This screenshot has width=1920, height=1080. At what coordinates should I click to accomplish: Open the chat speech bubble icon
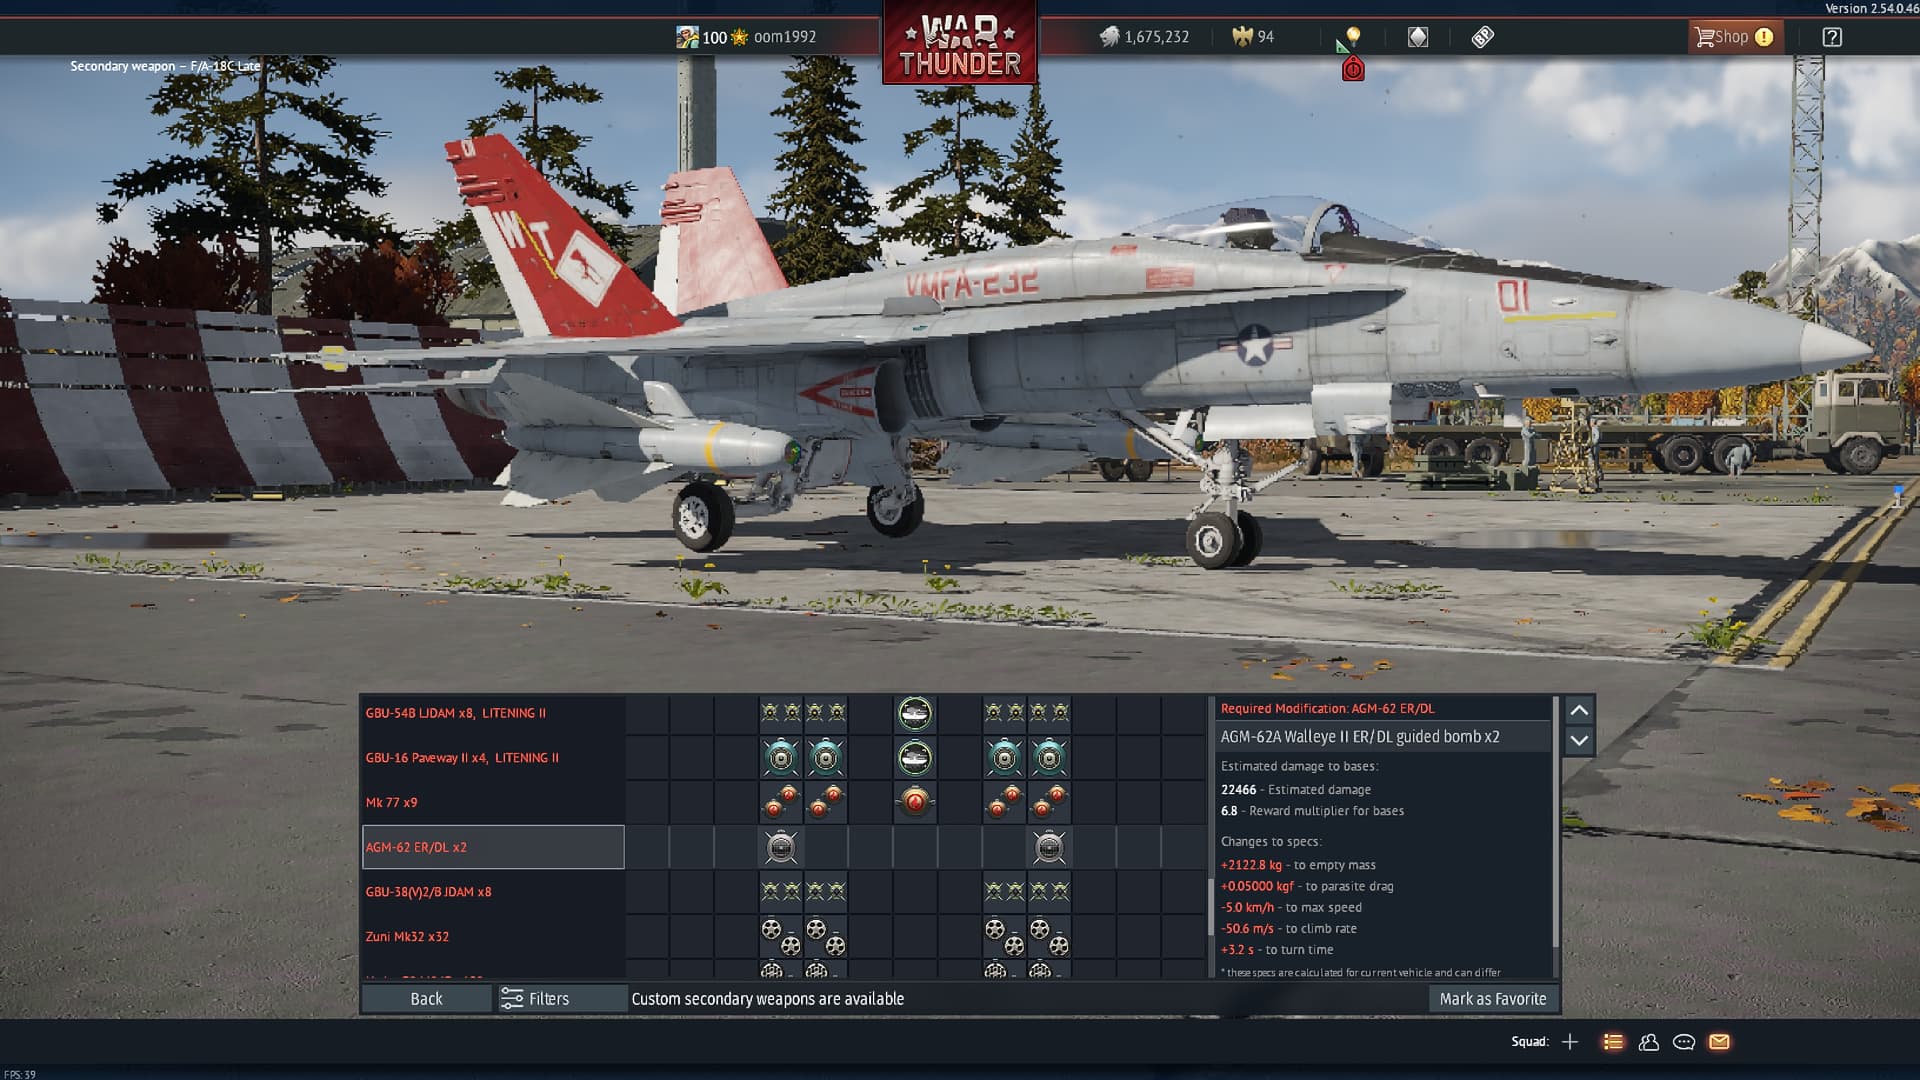[x=1684, y=1042]
